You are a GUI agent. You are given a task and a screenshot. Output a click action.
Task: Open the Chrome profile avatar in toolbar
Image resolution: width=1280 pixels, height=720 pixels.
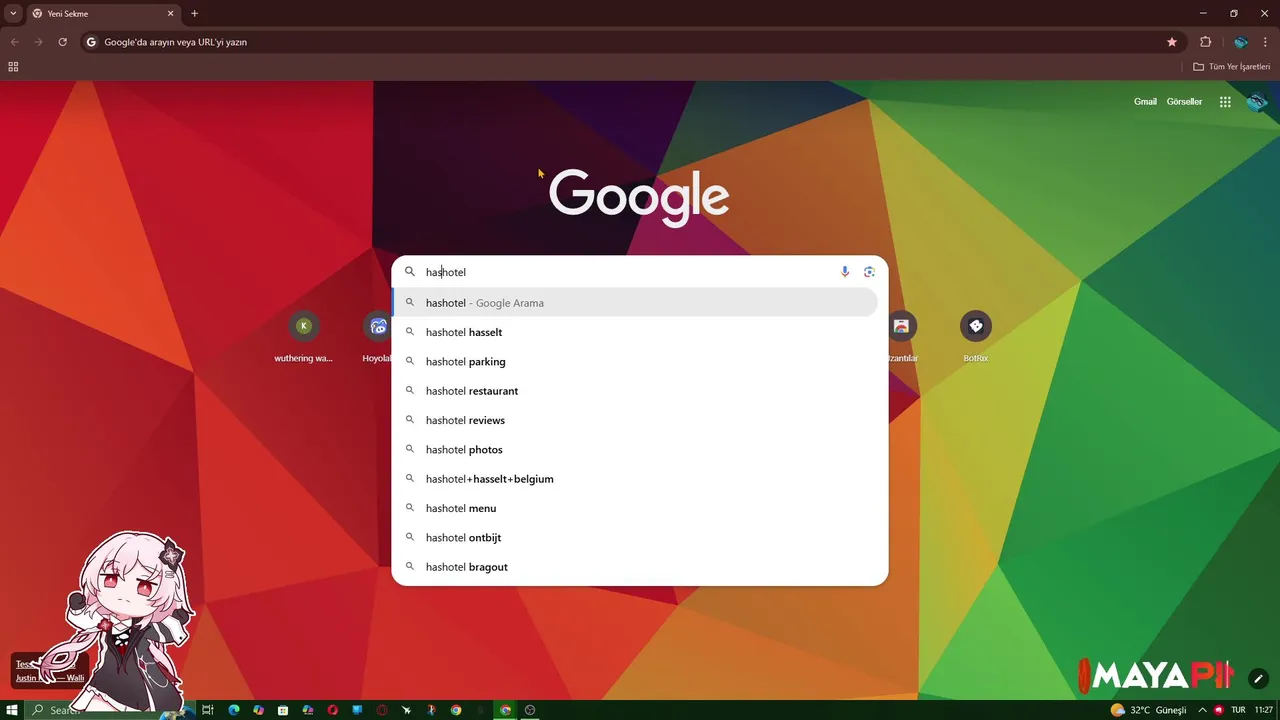pyautogui.click(x=1241, y=42)
